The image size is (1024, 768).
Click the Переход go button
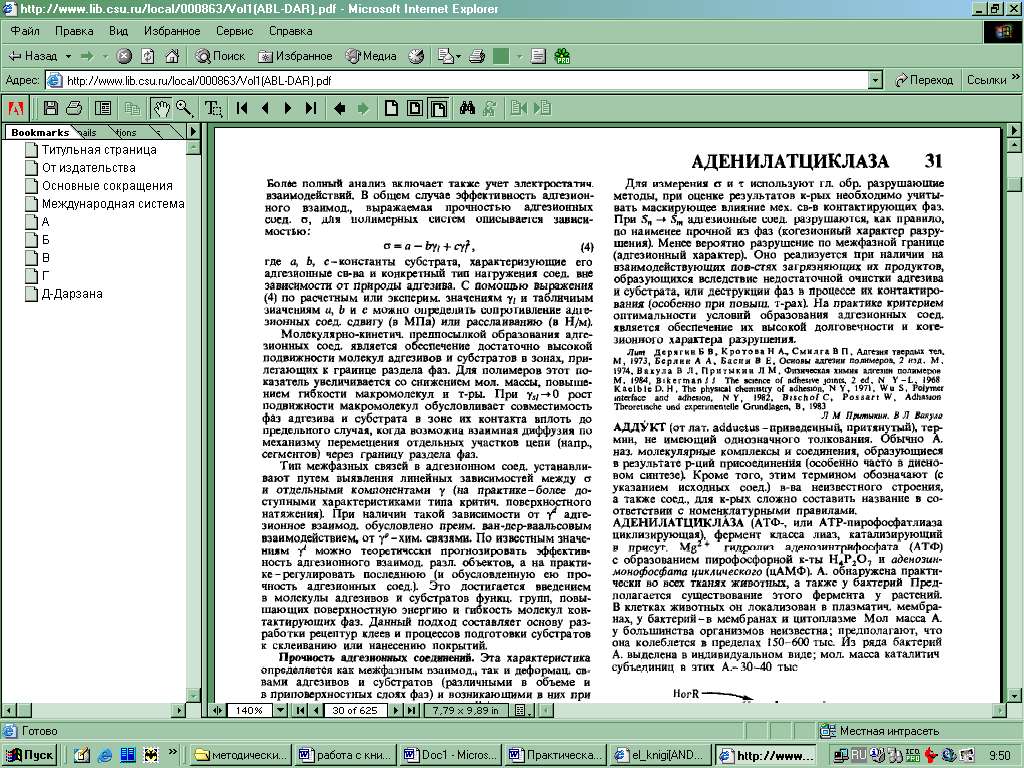click(923, 80)
